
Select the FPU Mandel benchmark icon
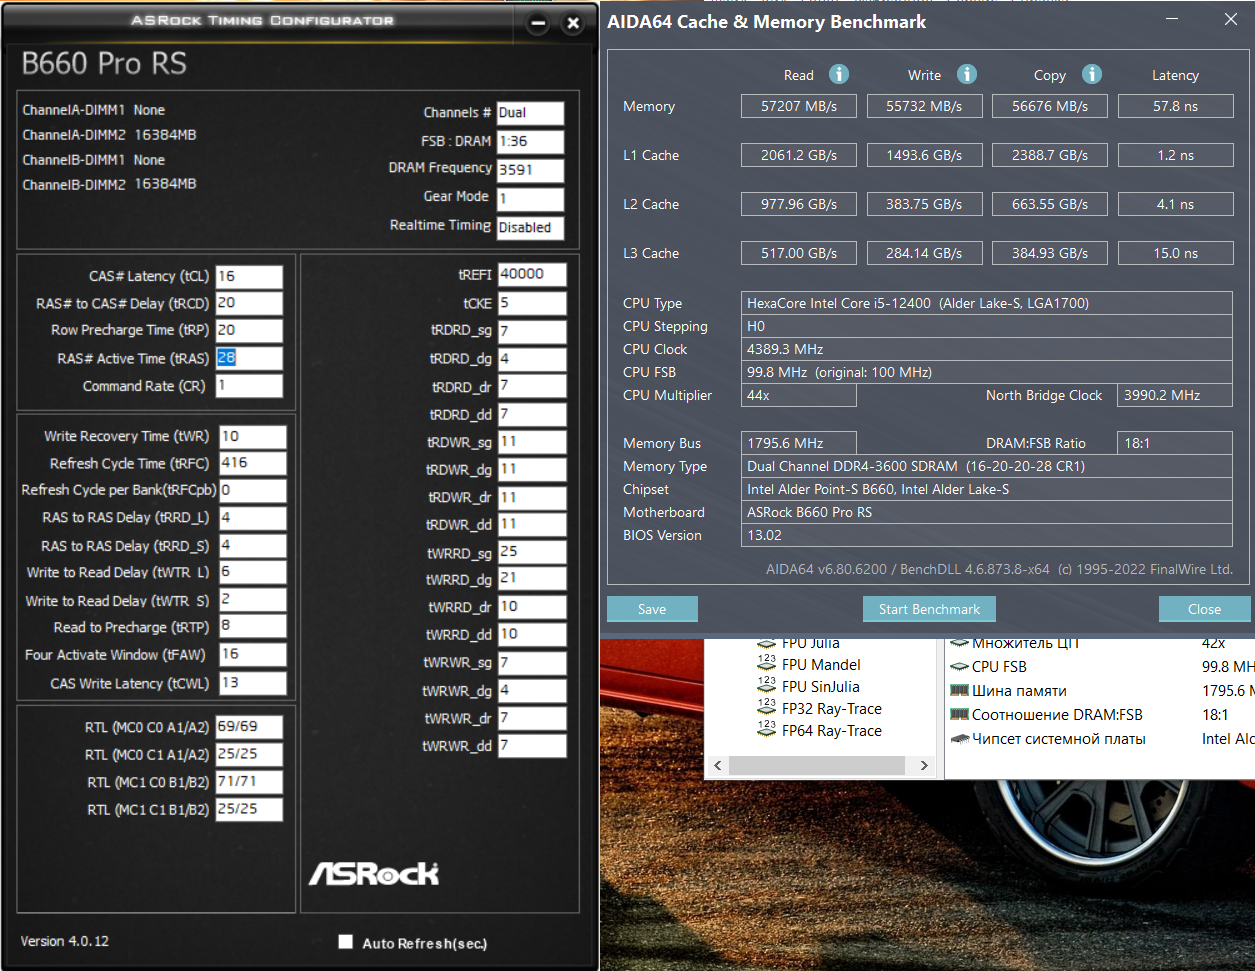pos(767,664)
